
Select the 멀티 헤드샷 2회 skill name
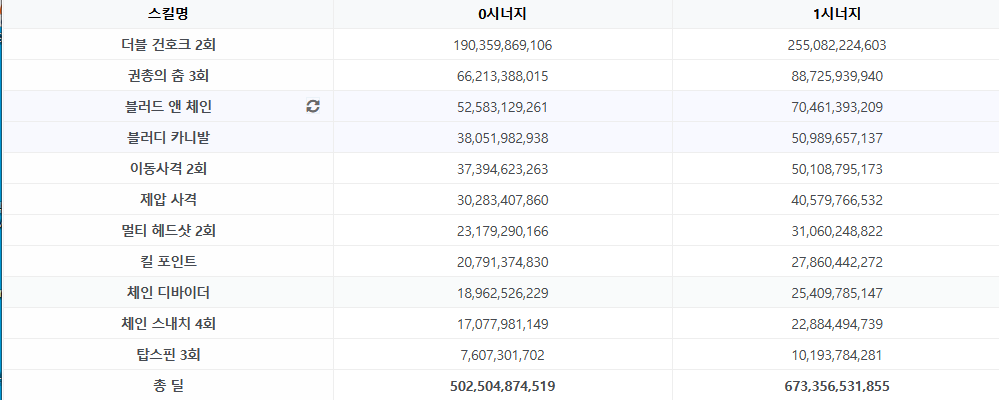click(168, 231)
